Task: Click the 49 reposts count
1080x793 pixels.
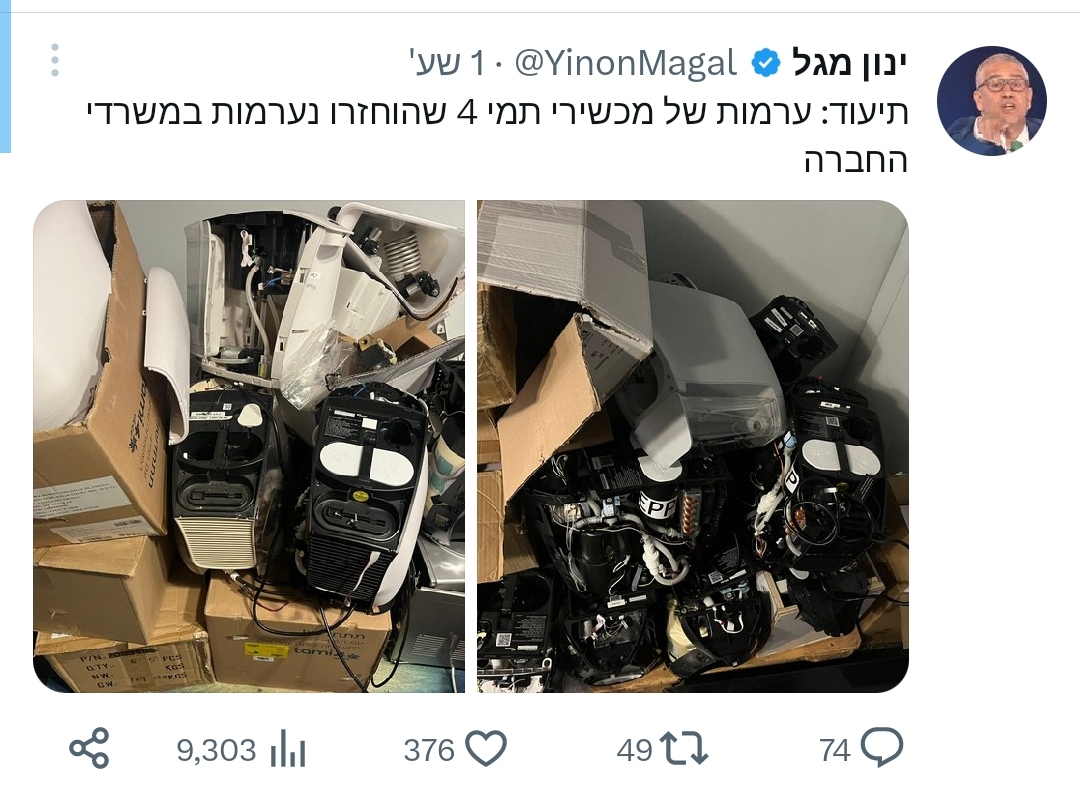Action: 634,750
